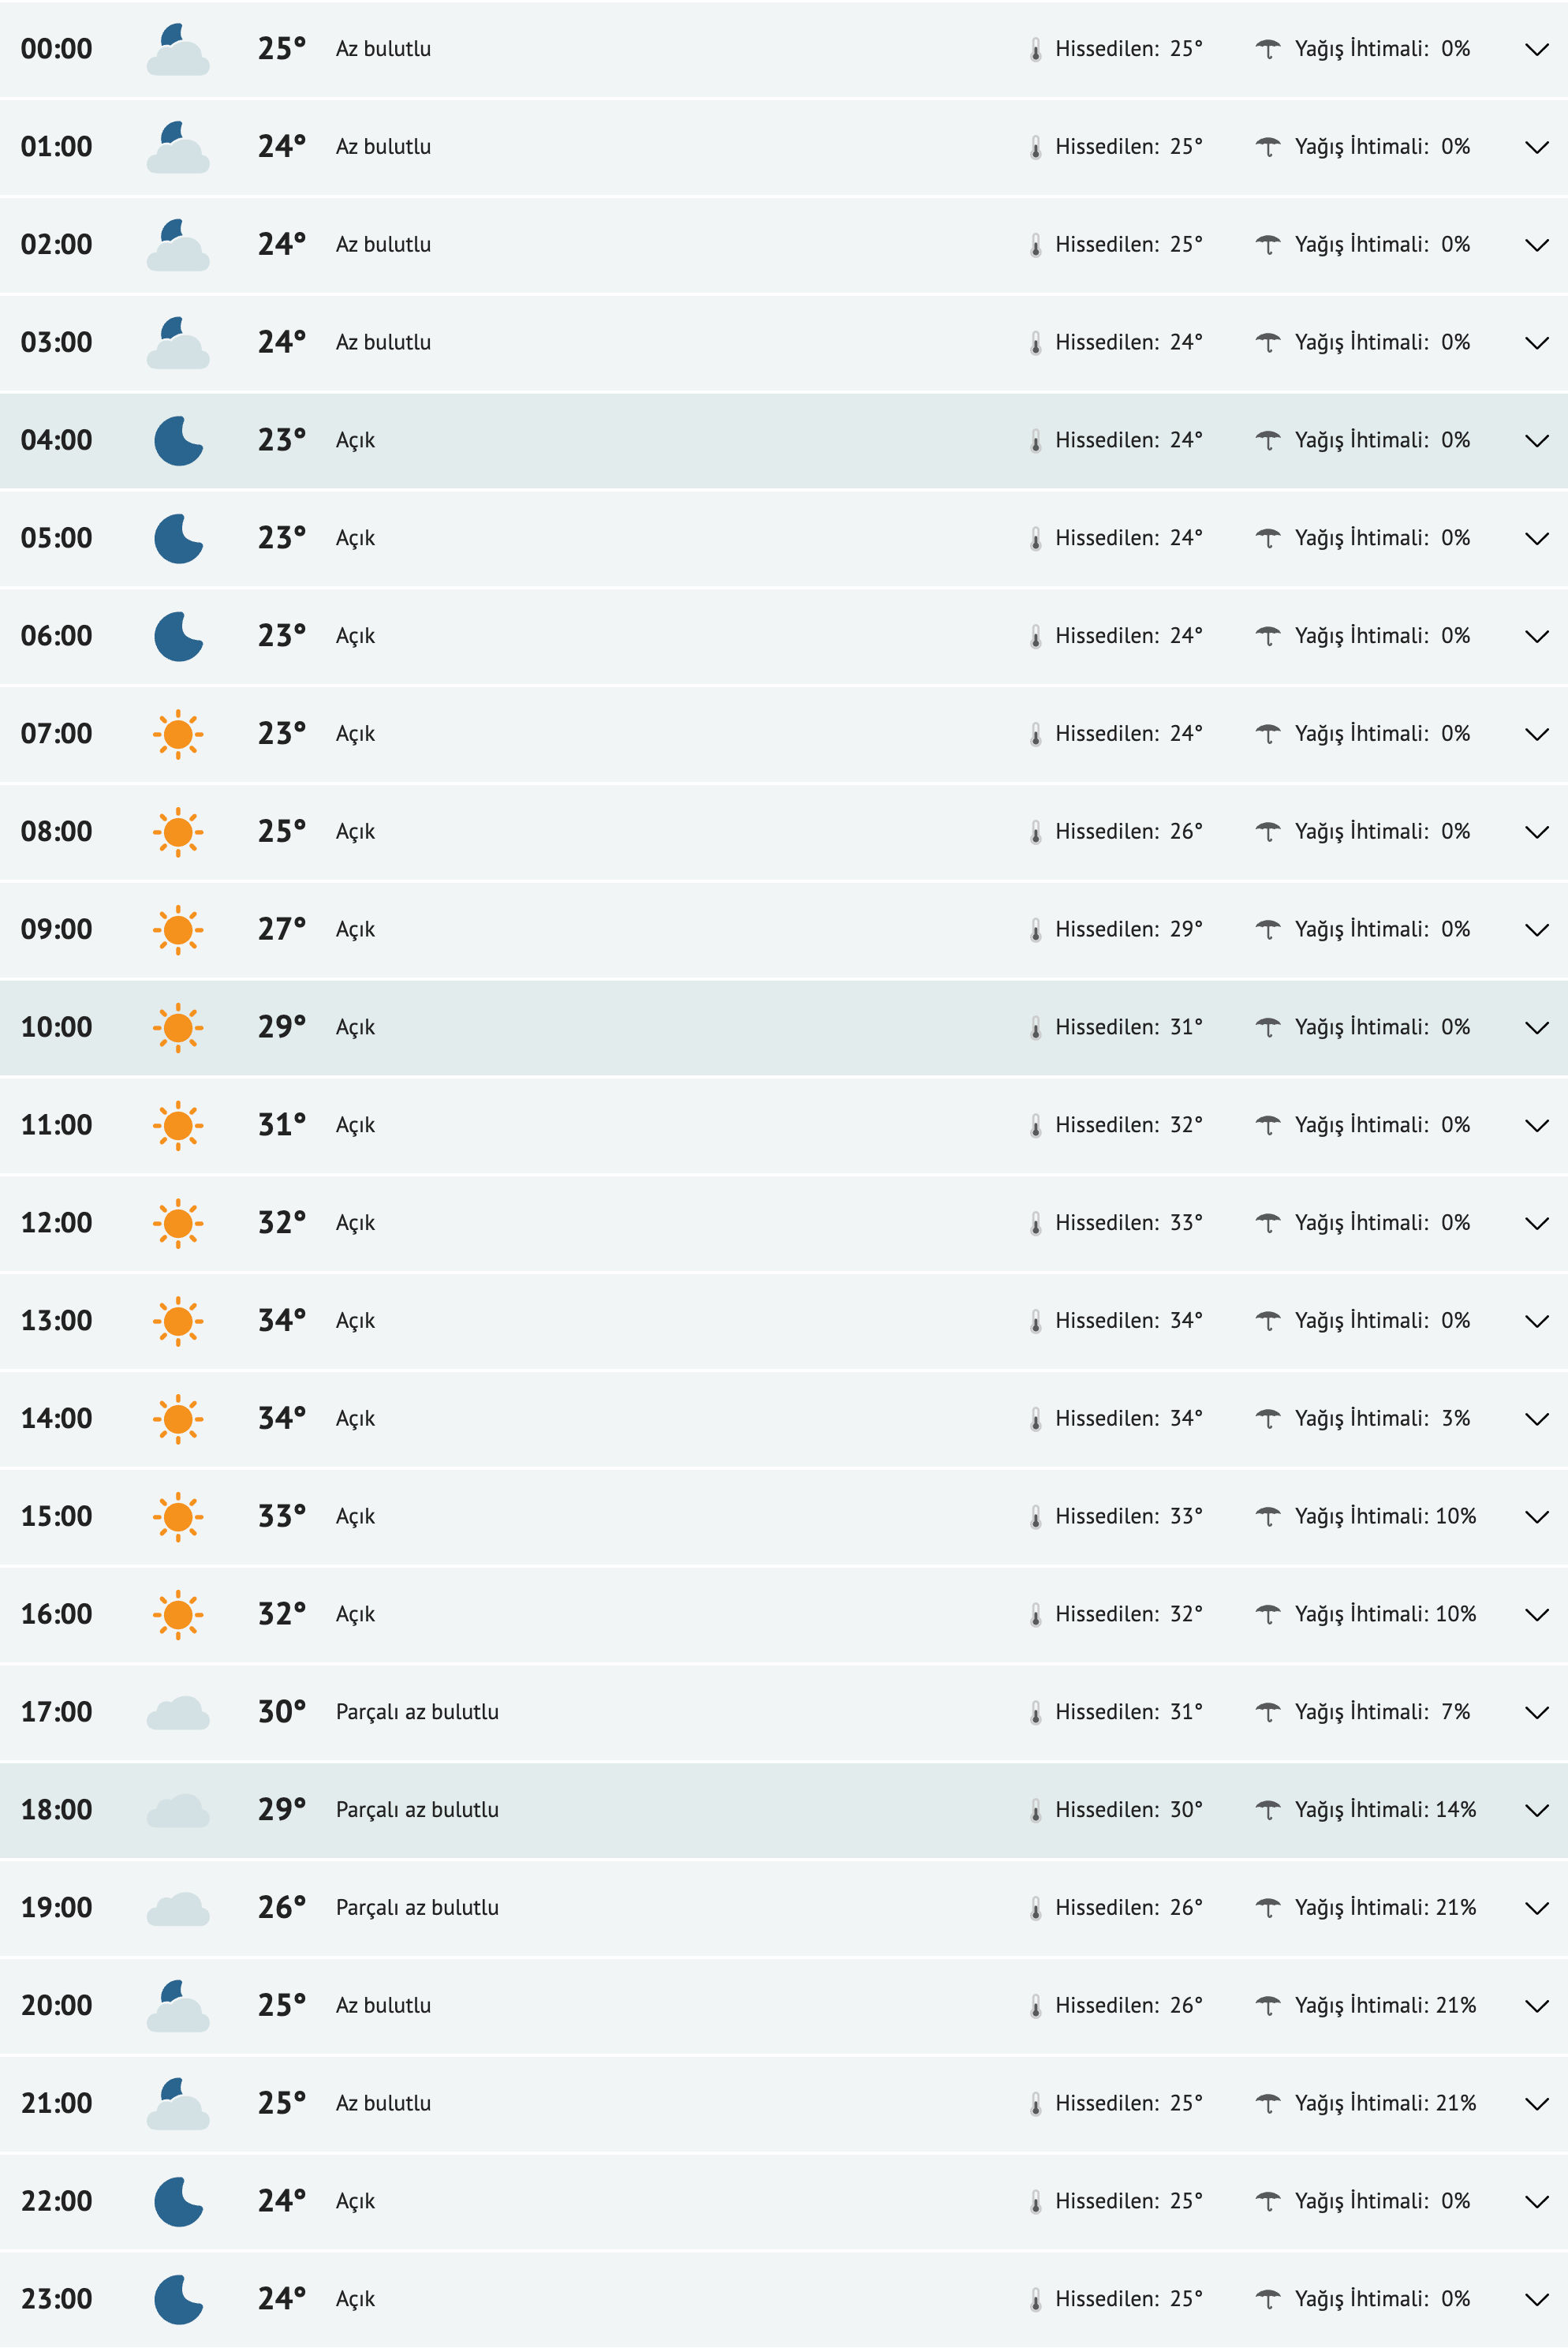Click the partly cloudy night icon at 00:00

coord(178,50)
